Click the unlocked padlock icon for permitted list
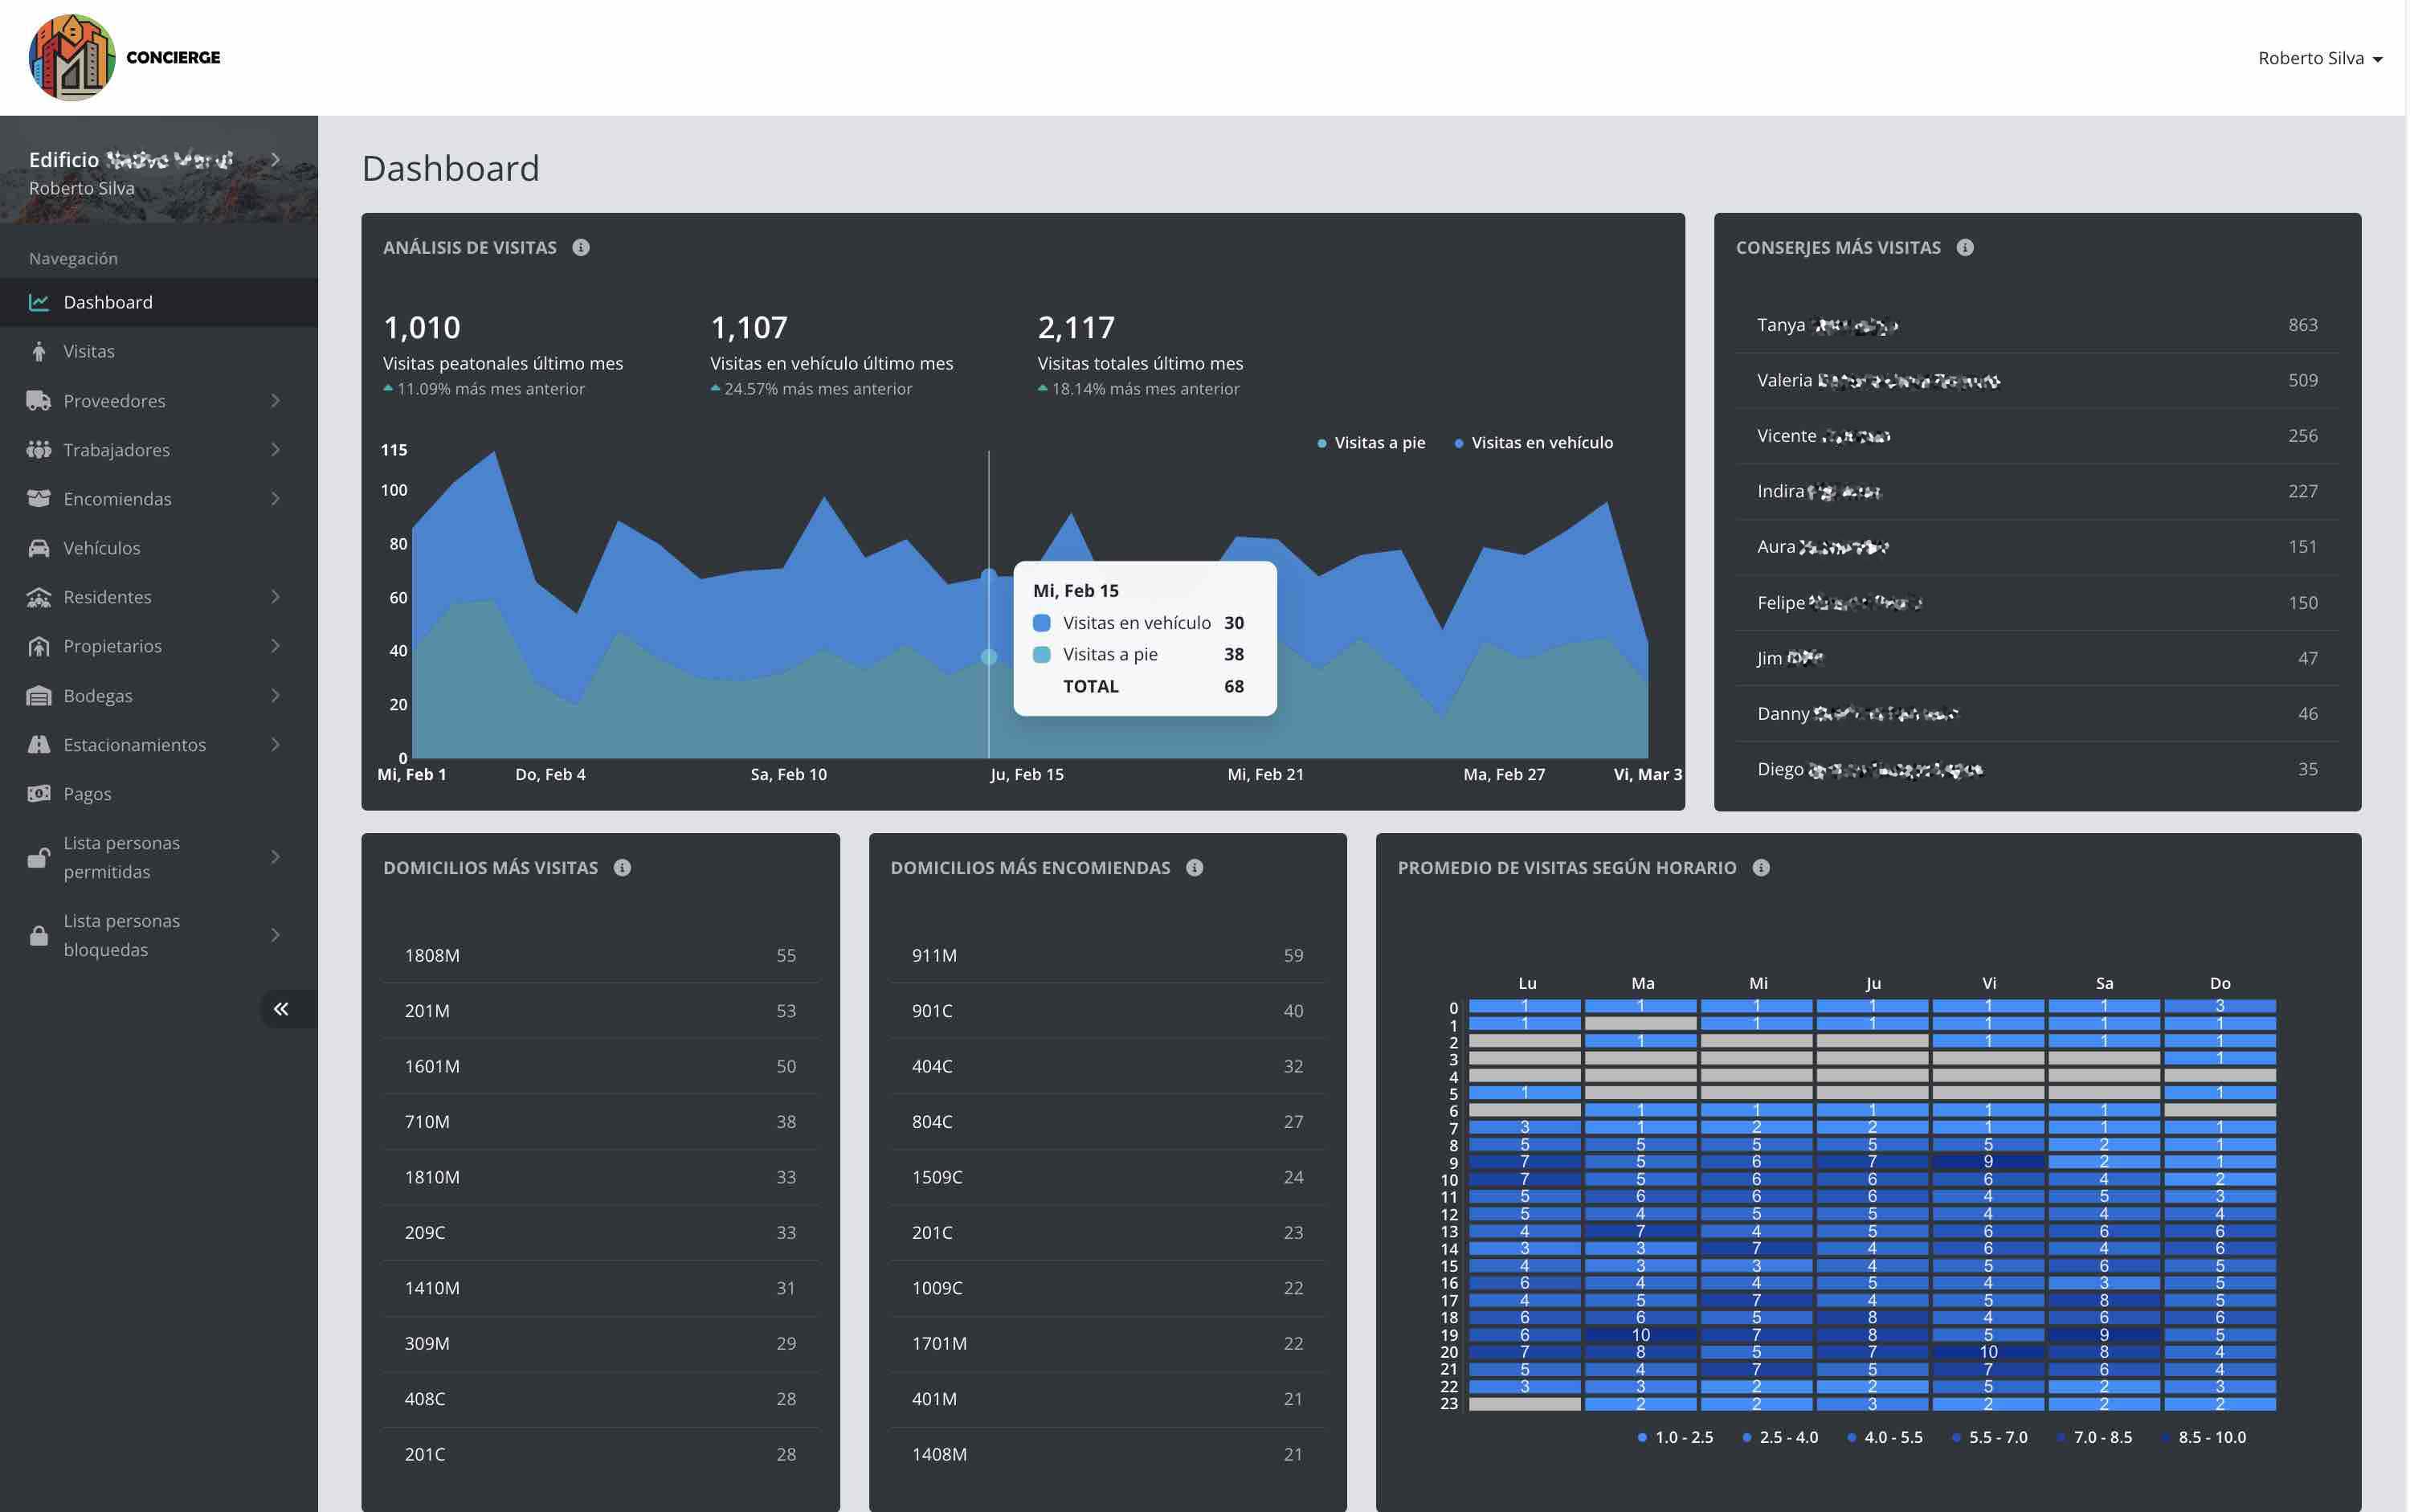This screenshot has height=1512, width=2410. coord(39,857)
